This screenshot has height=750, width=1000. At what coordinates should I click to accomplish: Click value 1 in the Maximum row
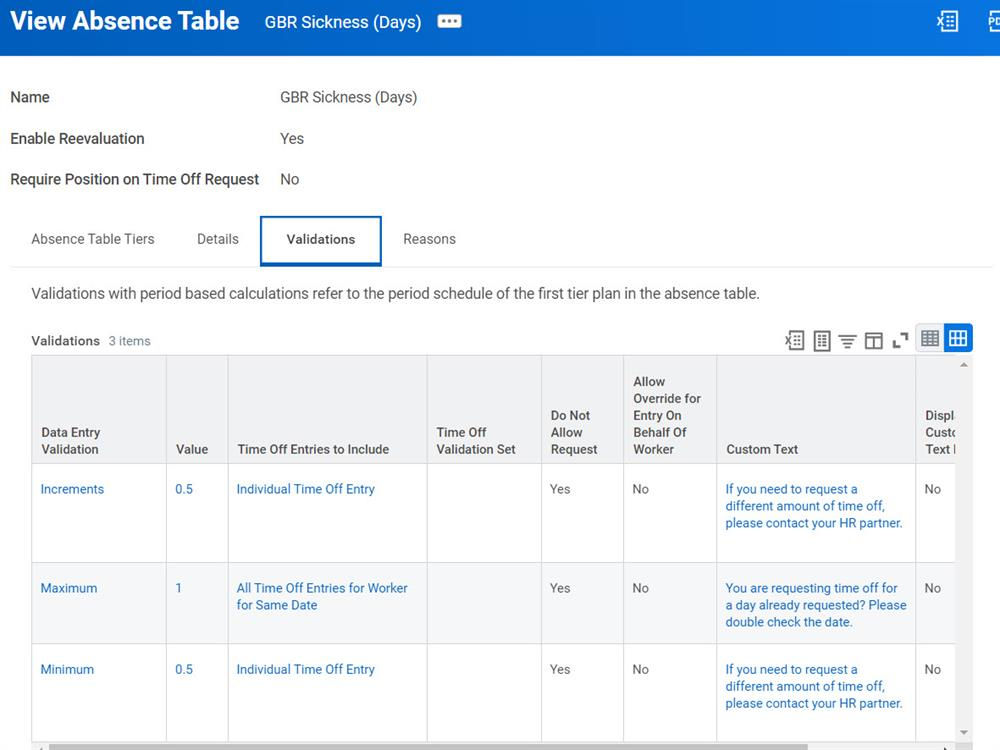[179, 588]
